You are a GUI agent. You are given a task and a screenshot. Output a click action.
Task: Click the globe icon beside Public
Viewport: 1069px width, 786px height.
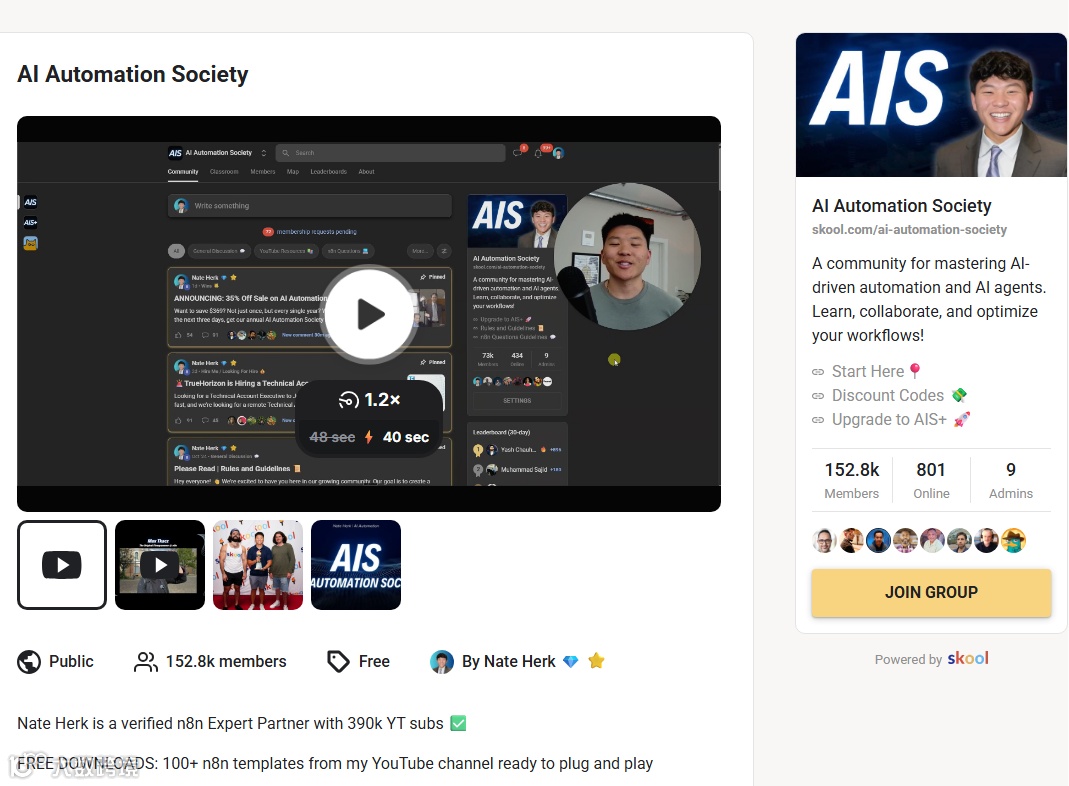point(29,661)
